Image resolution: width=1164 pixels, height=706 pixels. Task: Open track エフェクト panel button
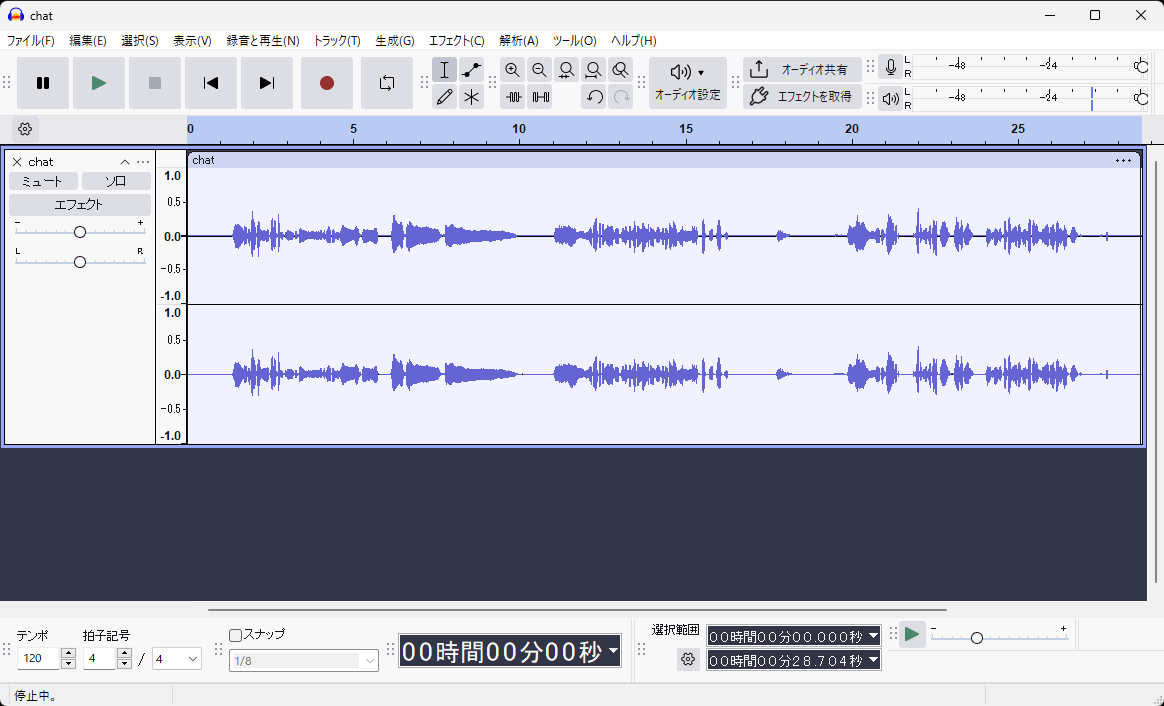pyautogui.click(x=79, y=204)
